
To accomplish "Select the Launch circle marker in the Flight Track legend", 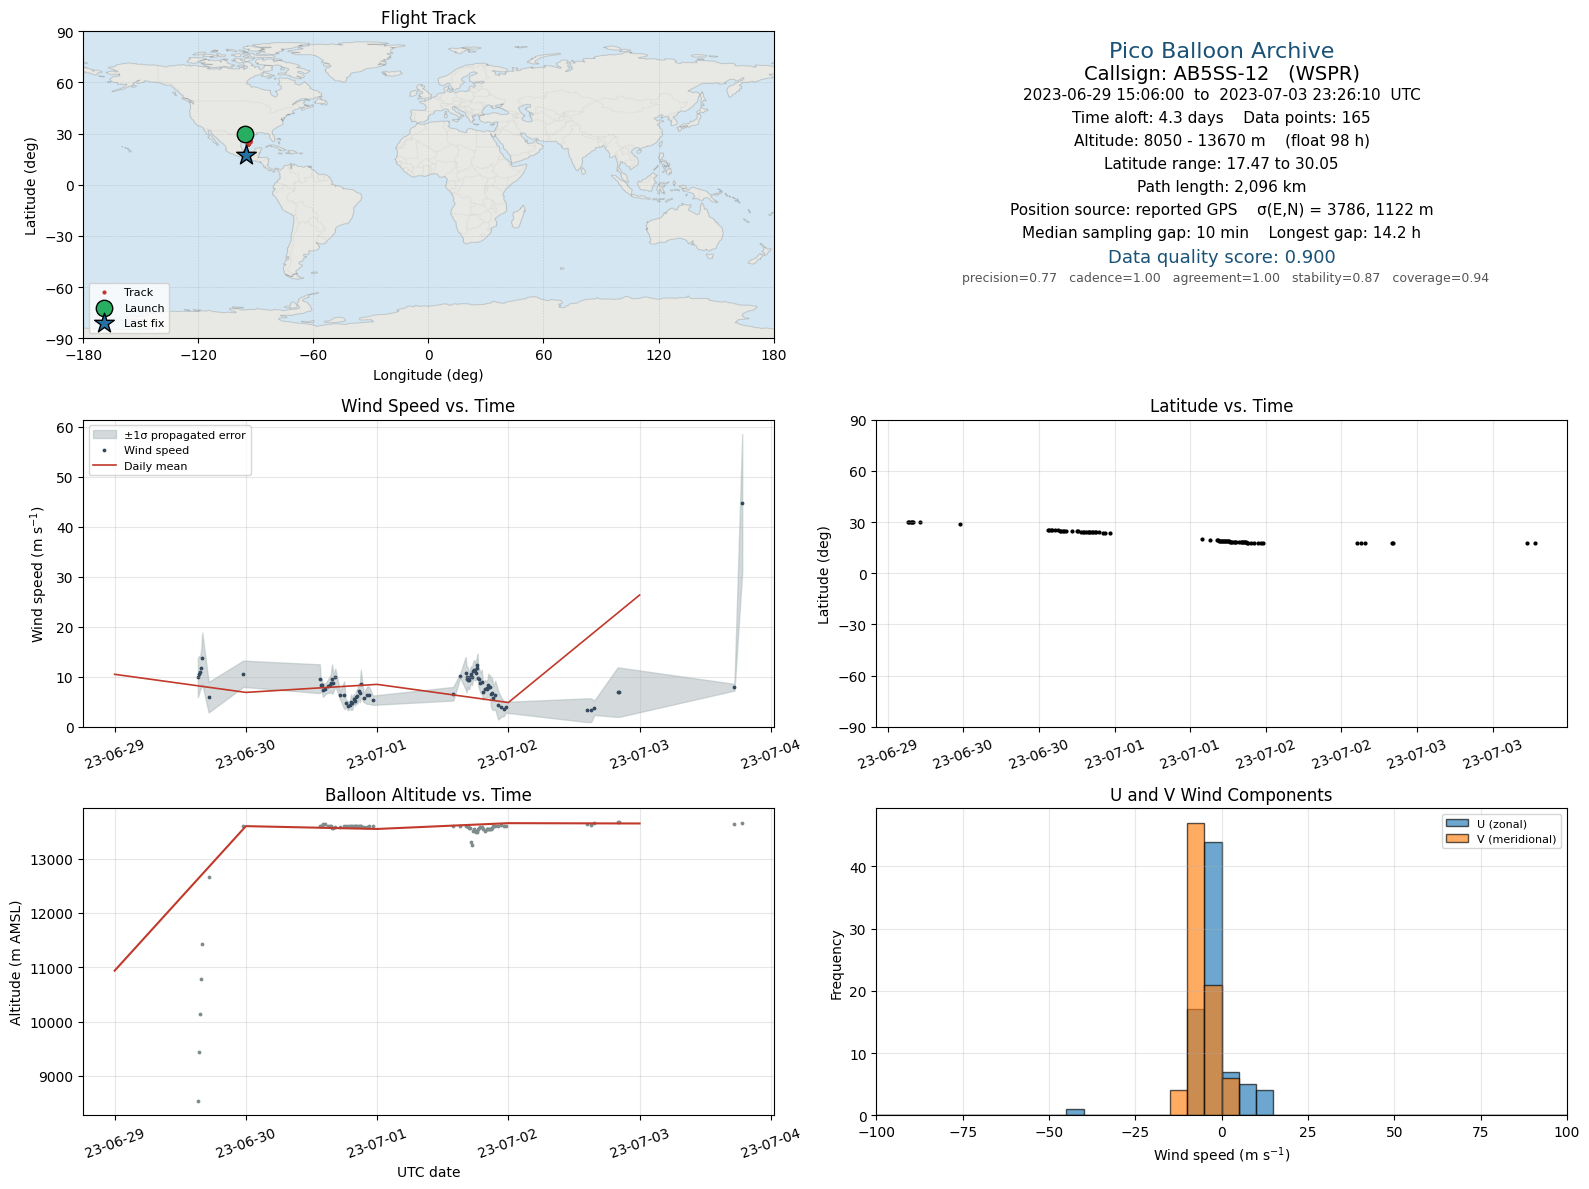I will coord(105,308).
